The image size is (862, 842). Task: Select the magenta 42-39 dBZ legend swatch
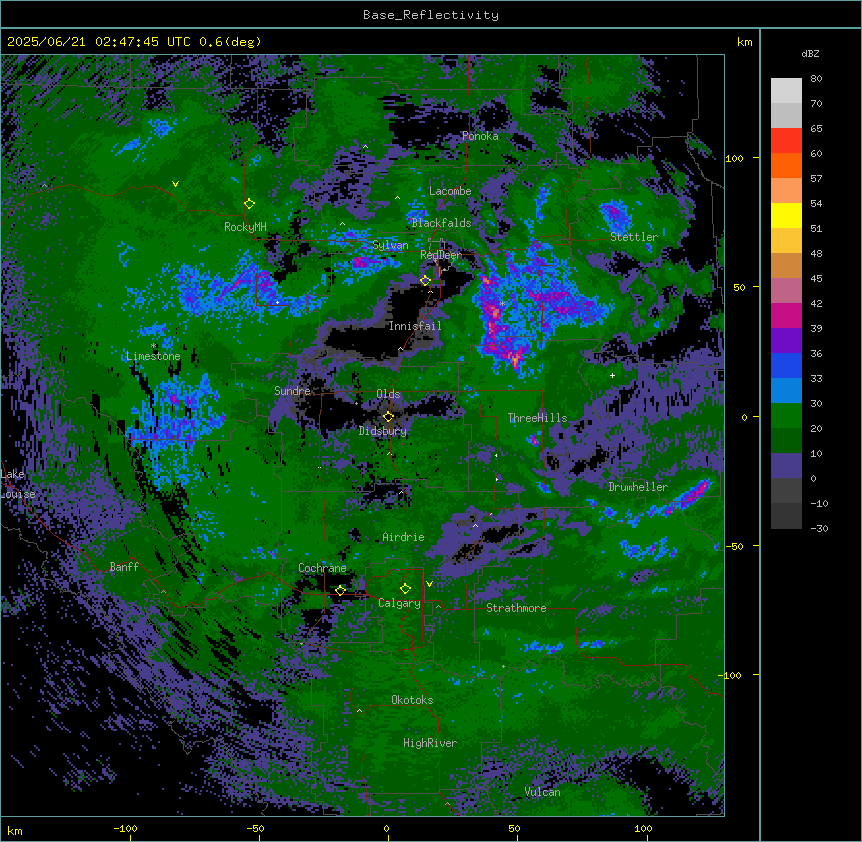coord(786,315)
